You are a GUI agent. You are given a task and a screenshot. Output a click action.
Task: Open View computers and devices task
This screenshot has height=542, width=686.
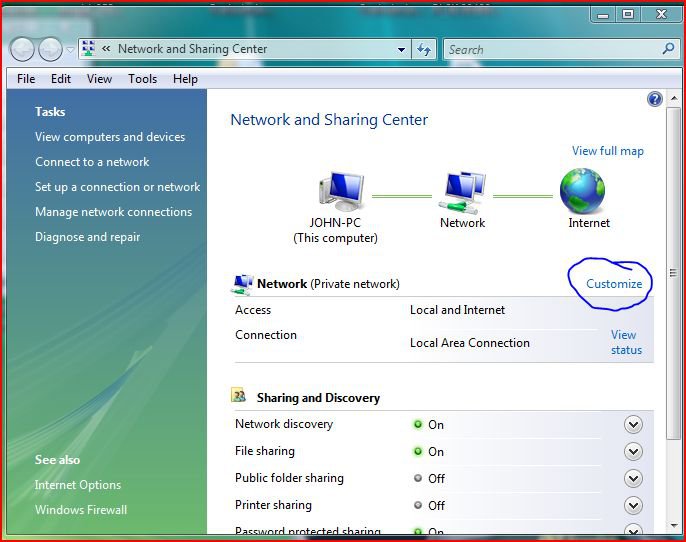click(110, 137)
